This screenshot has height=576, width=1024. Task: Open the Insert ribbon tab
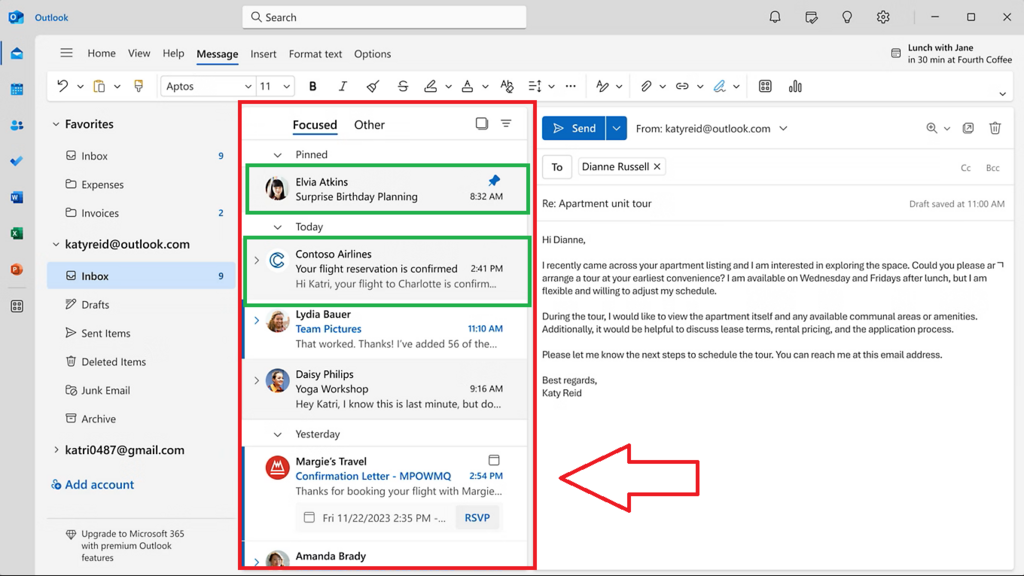click(x=263, y=54)
